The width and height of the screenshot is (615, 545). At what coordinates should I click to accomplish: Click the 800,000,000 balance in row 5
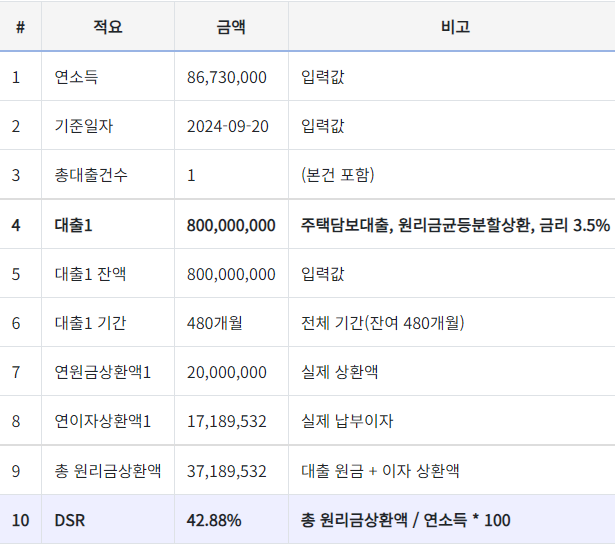(231, 274)
